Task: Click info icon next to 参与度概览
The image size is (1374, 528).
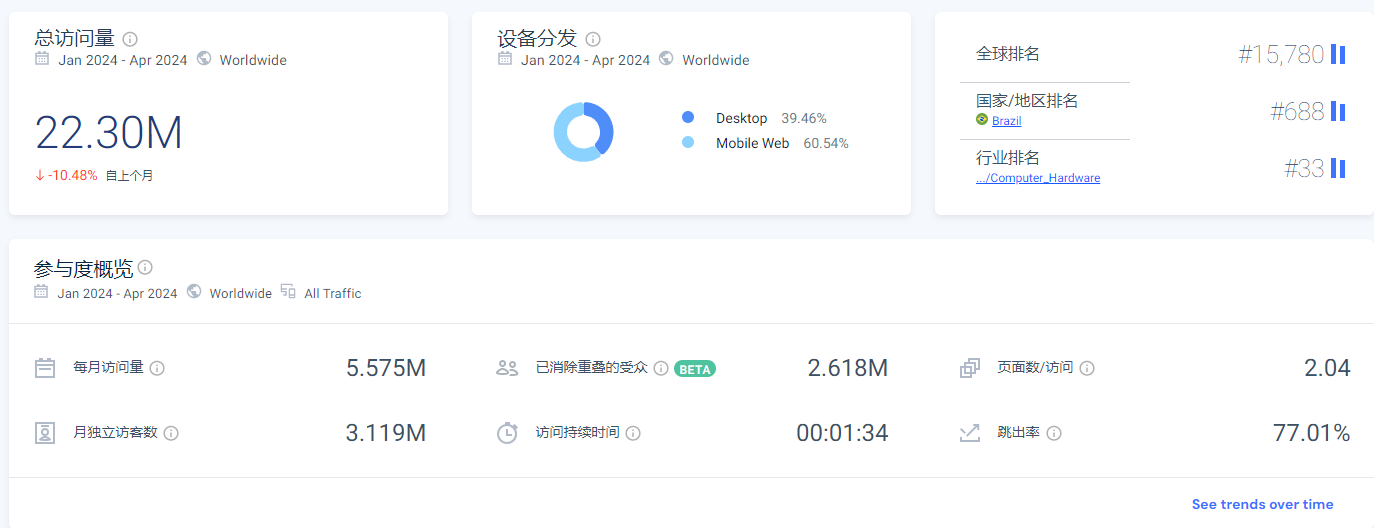Action: click(145, 268)
